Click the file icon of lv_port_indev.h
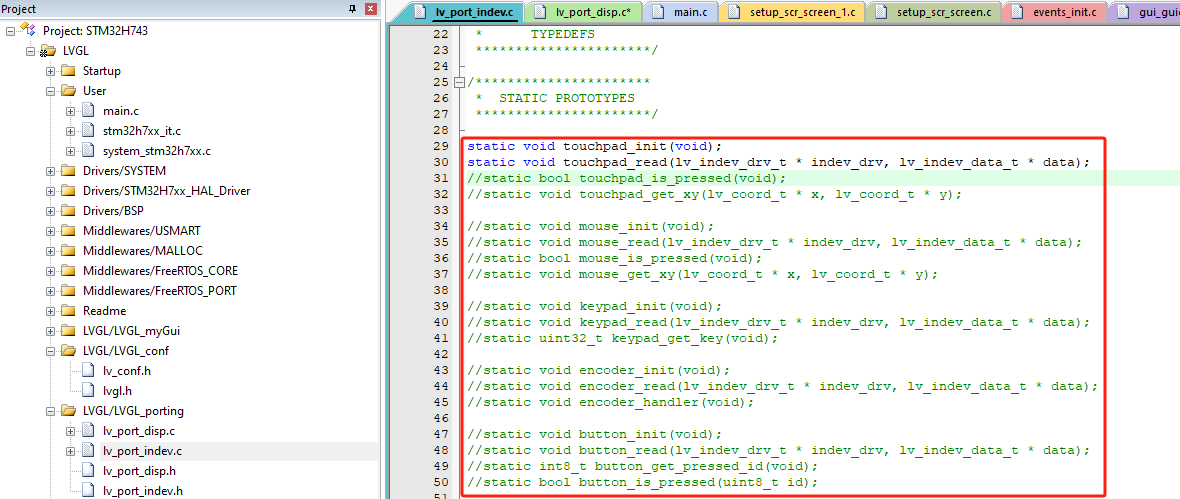Image resolution: width=1180 pixels, height=499 pixels. point(87,491)
